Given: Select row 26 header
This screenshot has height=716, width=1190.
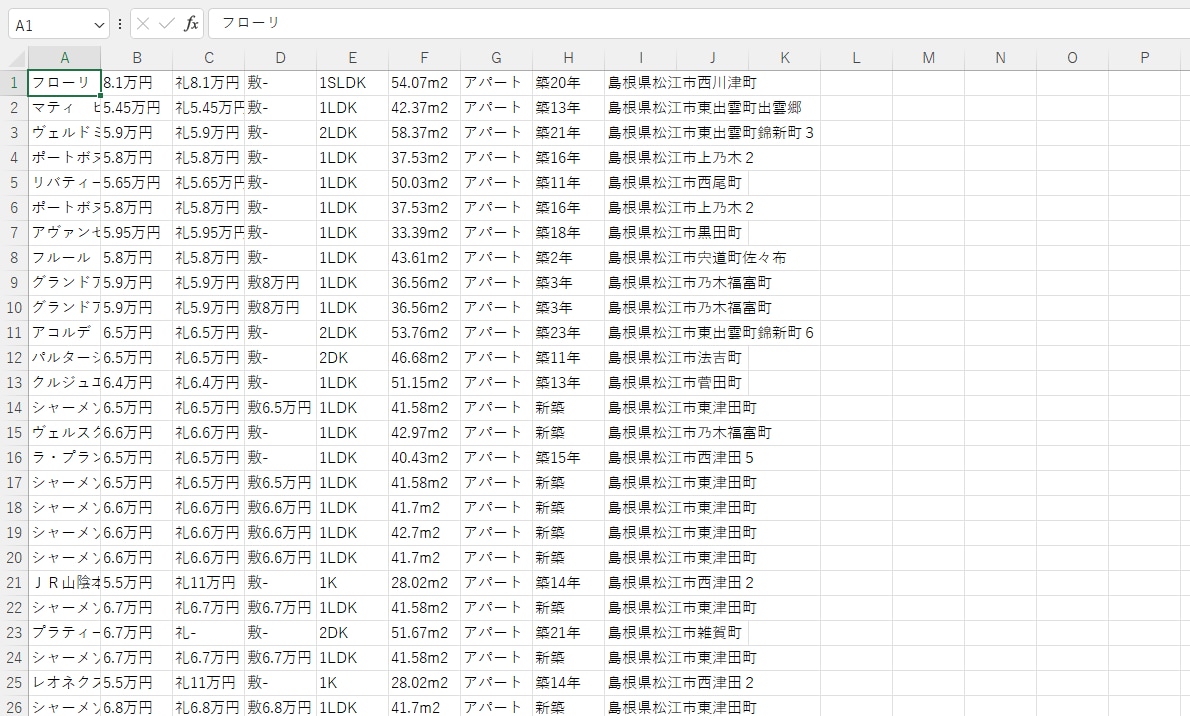Looking at the screenshot, I should tap(14, 707).
